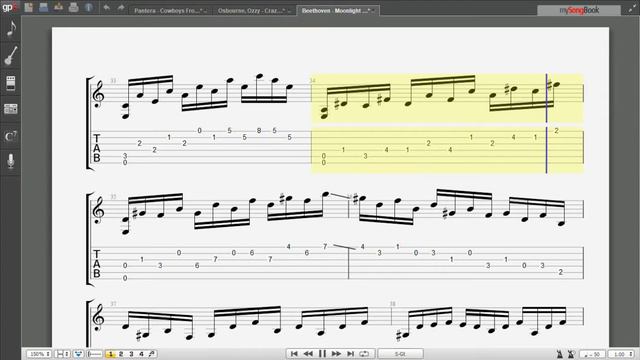Fast forward to next bar
Viewport: 640px width, 360px height.
pyautogui.click(x=336, y=353)
